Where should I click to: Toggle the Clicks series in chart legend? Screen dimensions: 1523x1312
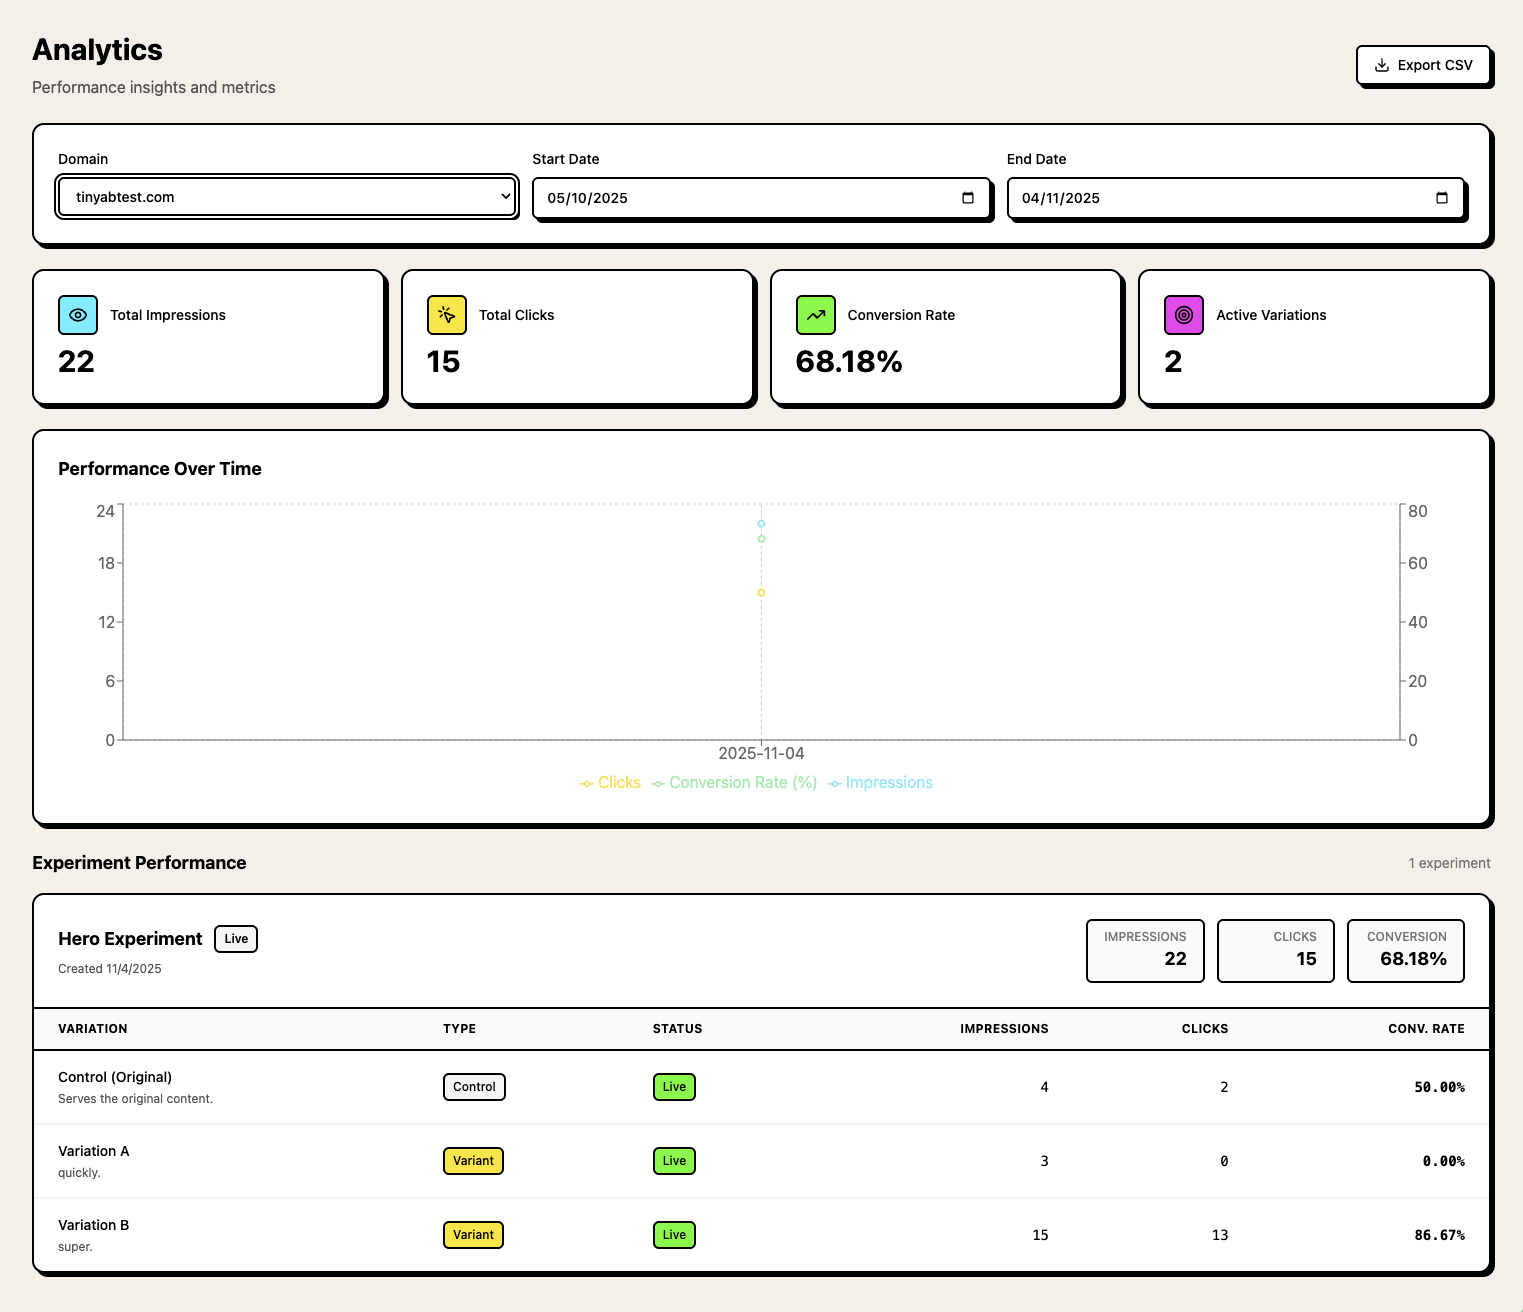coord(611,783)
